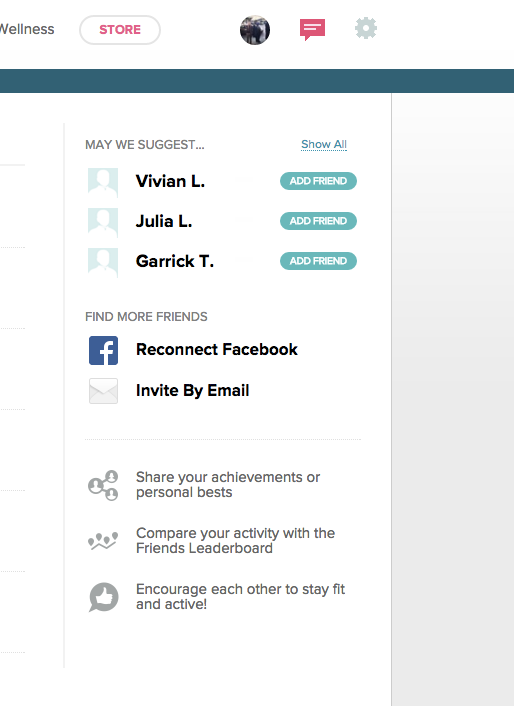The image size is (514, 706).
Task: Click the Friends Leaderboard people icon
Action: [103, 541]
